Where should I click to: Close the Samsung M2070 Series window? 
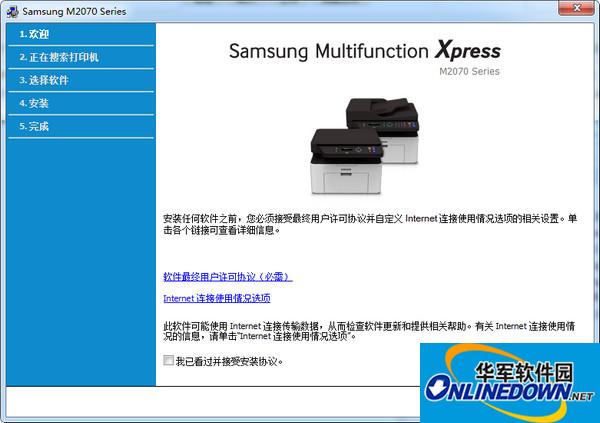[577, 7]
